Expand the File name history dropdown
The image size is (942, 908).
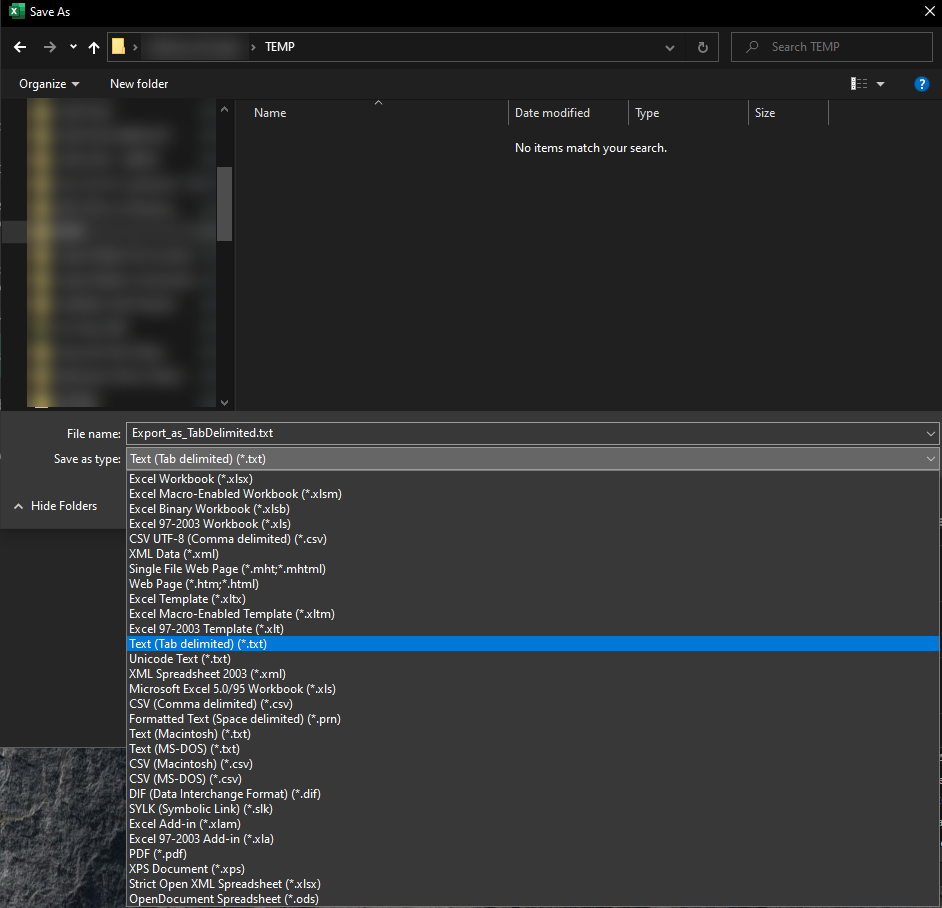(931, 434)
